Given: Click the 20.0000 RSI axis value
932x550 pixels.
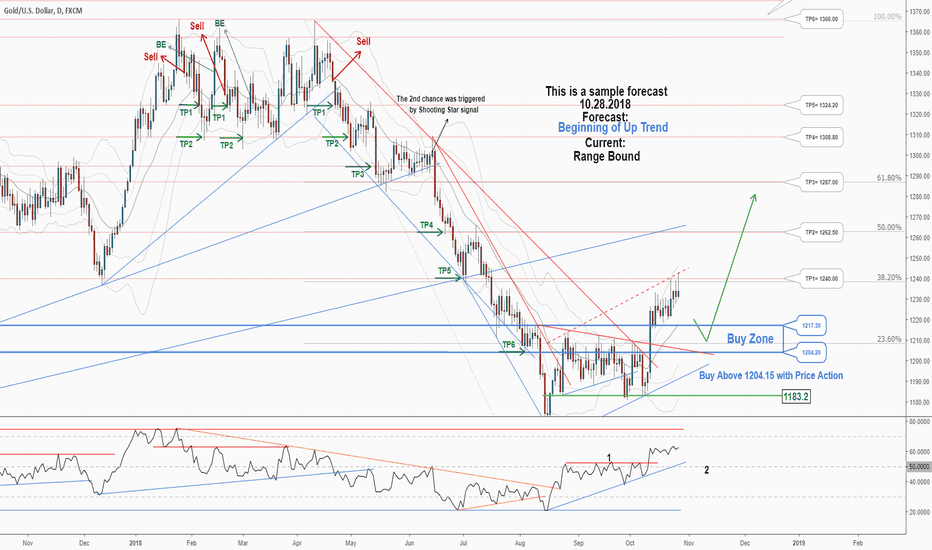Looking at the screenshot, I should (920, 512).
